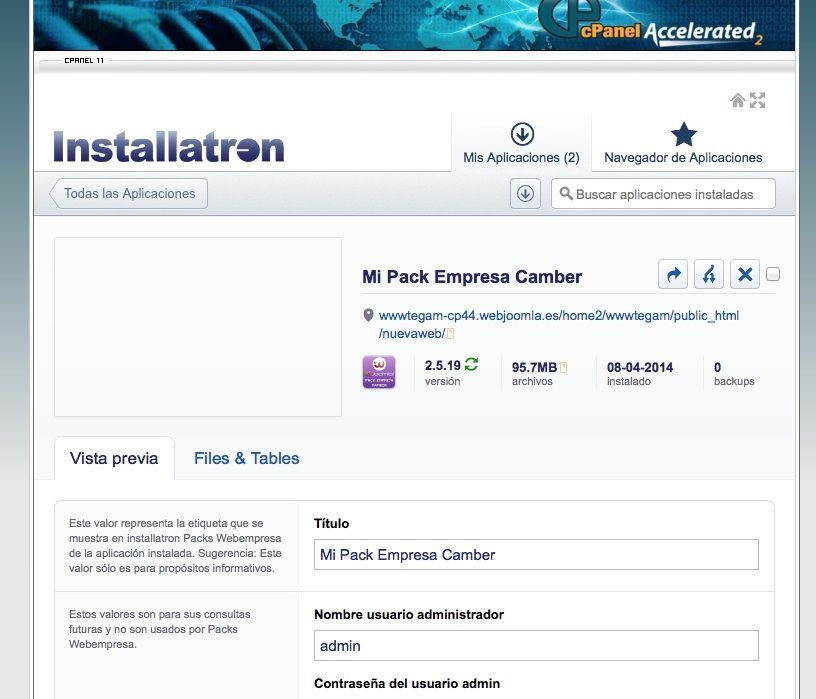Screen dimensions: 816x699
Task: Click the CPANEL 11 label
Action: coord(84,60)
